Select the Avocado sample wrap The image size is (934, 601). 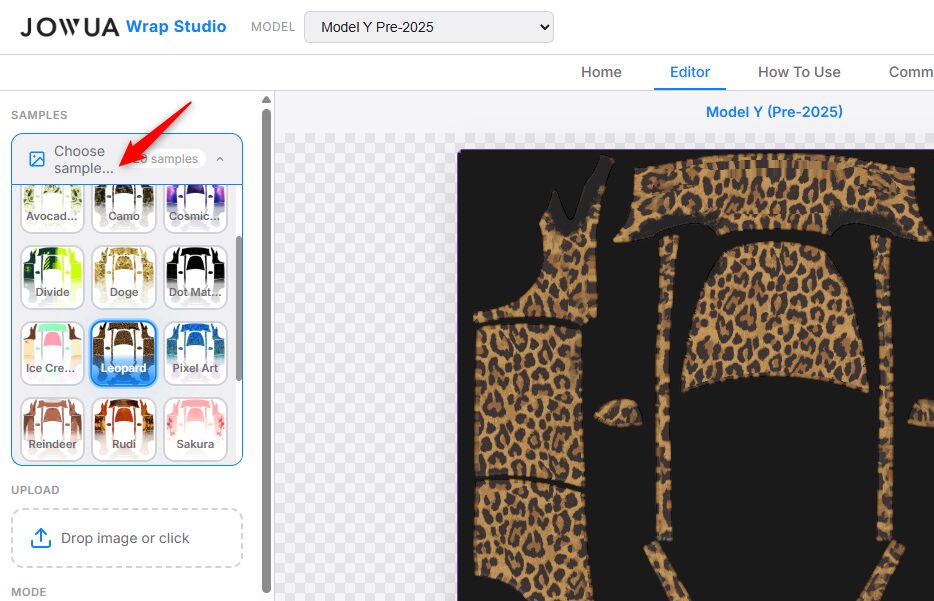(52, 206)
